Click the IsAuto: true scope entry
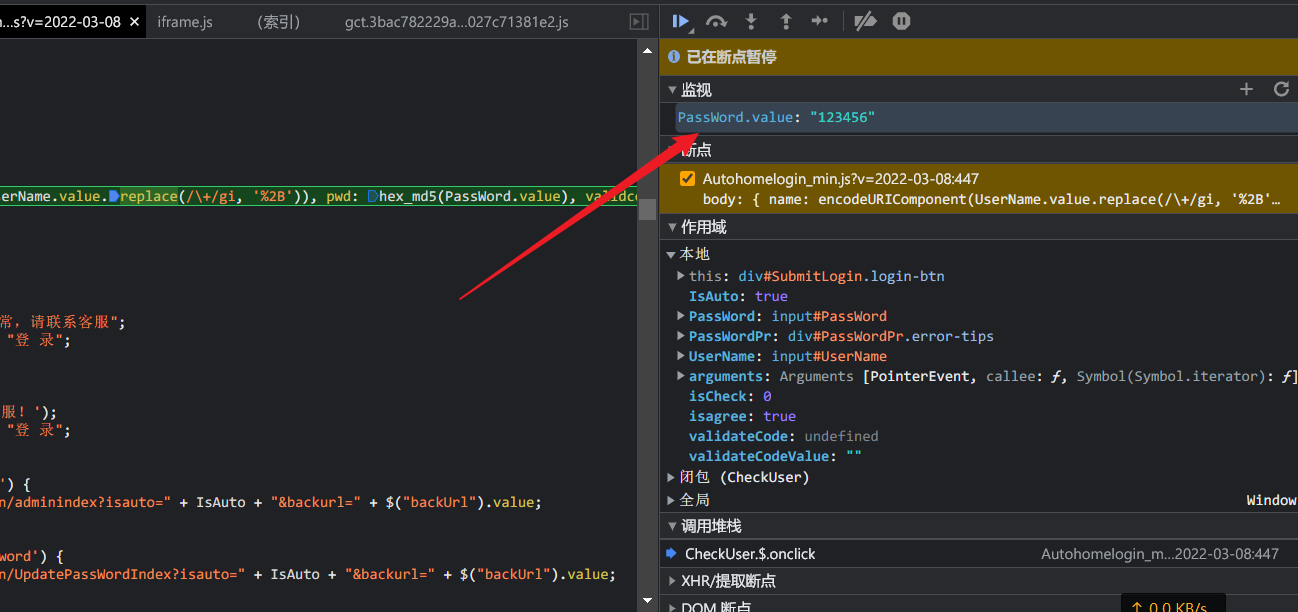This screenshot has width=1298, height=612. [x=738, y=296]
